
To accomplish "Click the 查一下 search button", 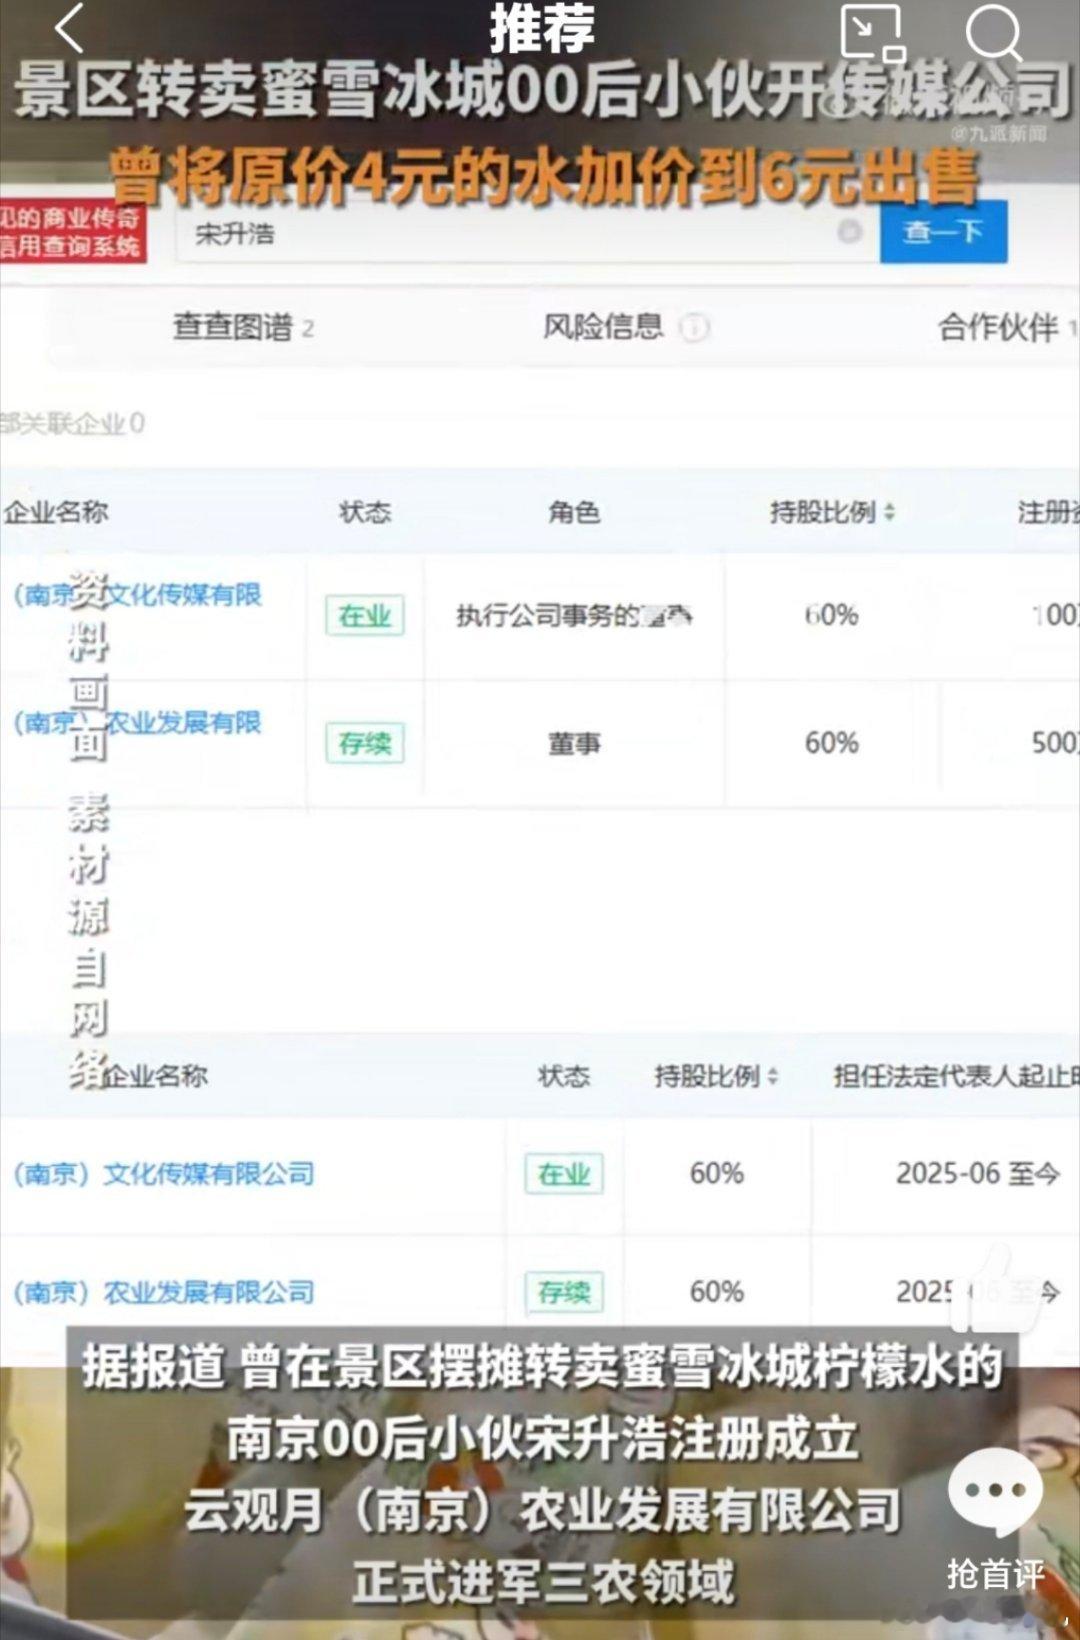I will coord(943,232).
